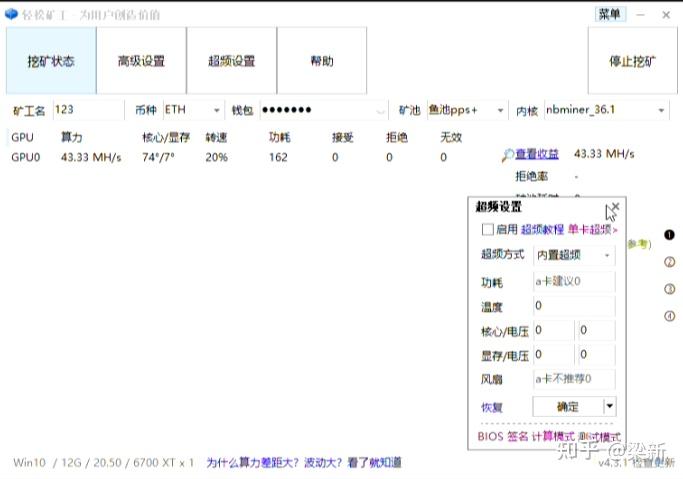Click the app logo icon in title bar
The image size is (683, 479).
(x=11, y=14)
